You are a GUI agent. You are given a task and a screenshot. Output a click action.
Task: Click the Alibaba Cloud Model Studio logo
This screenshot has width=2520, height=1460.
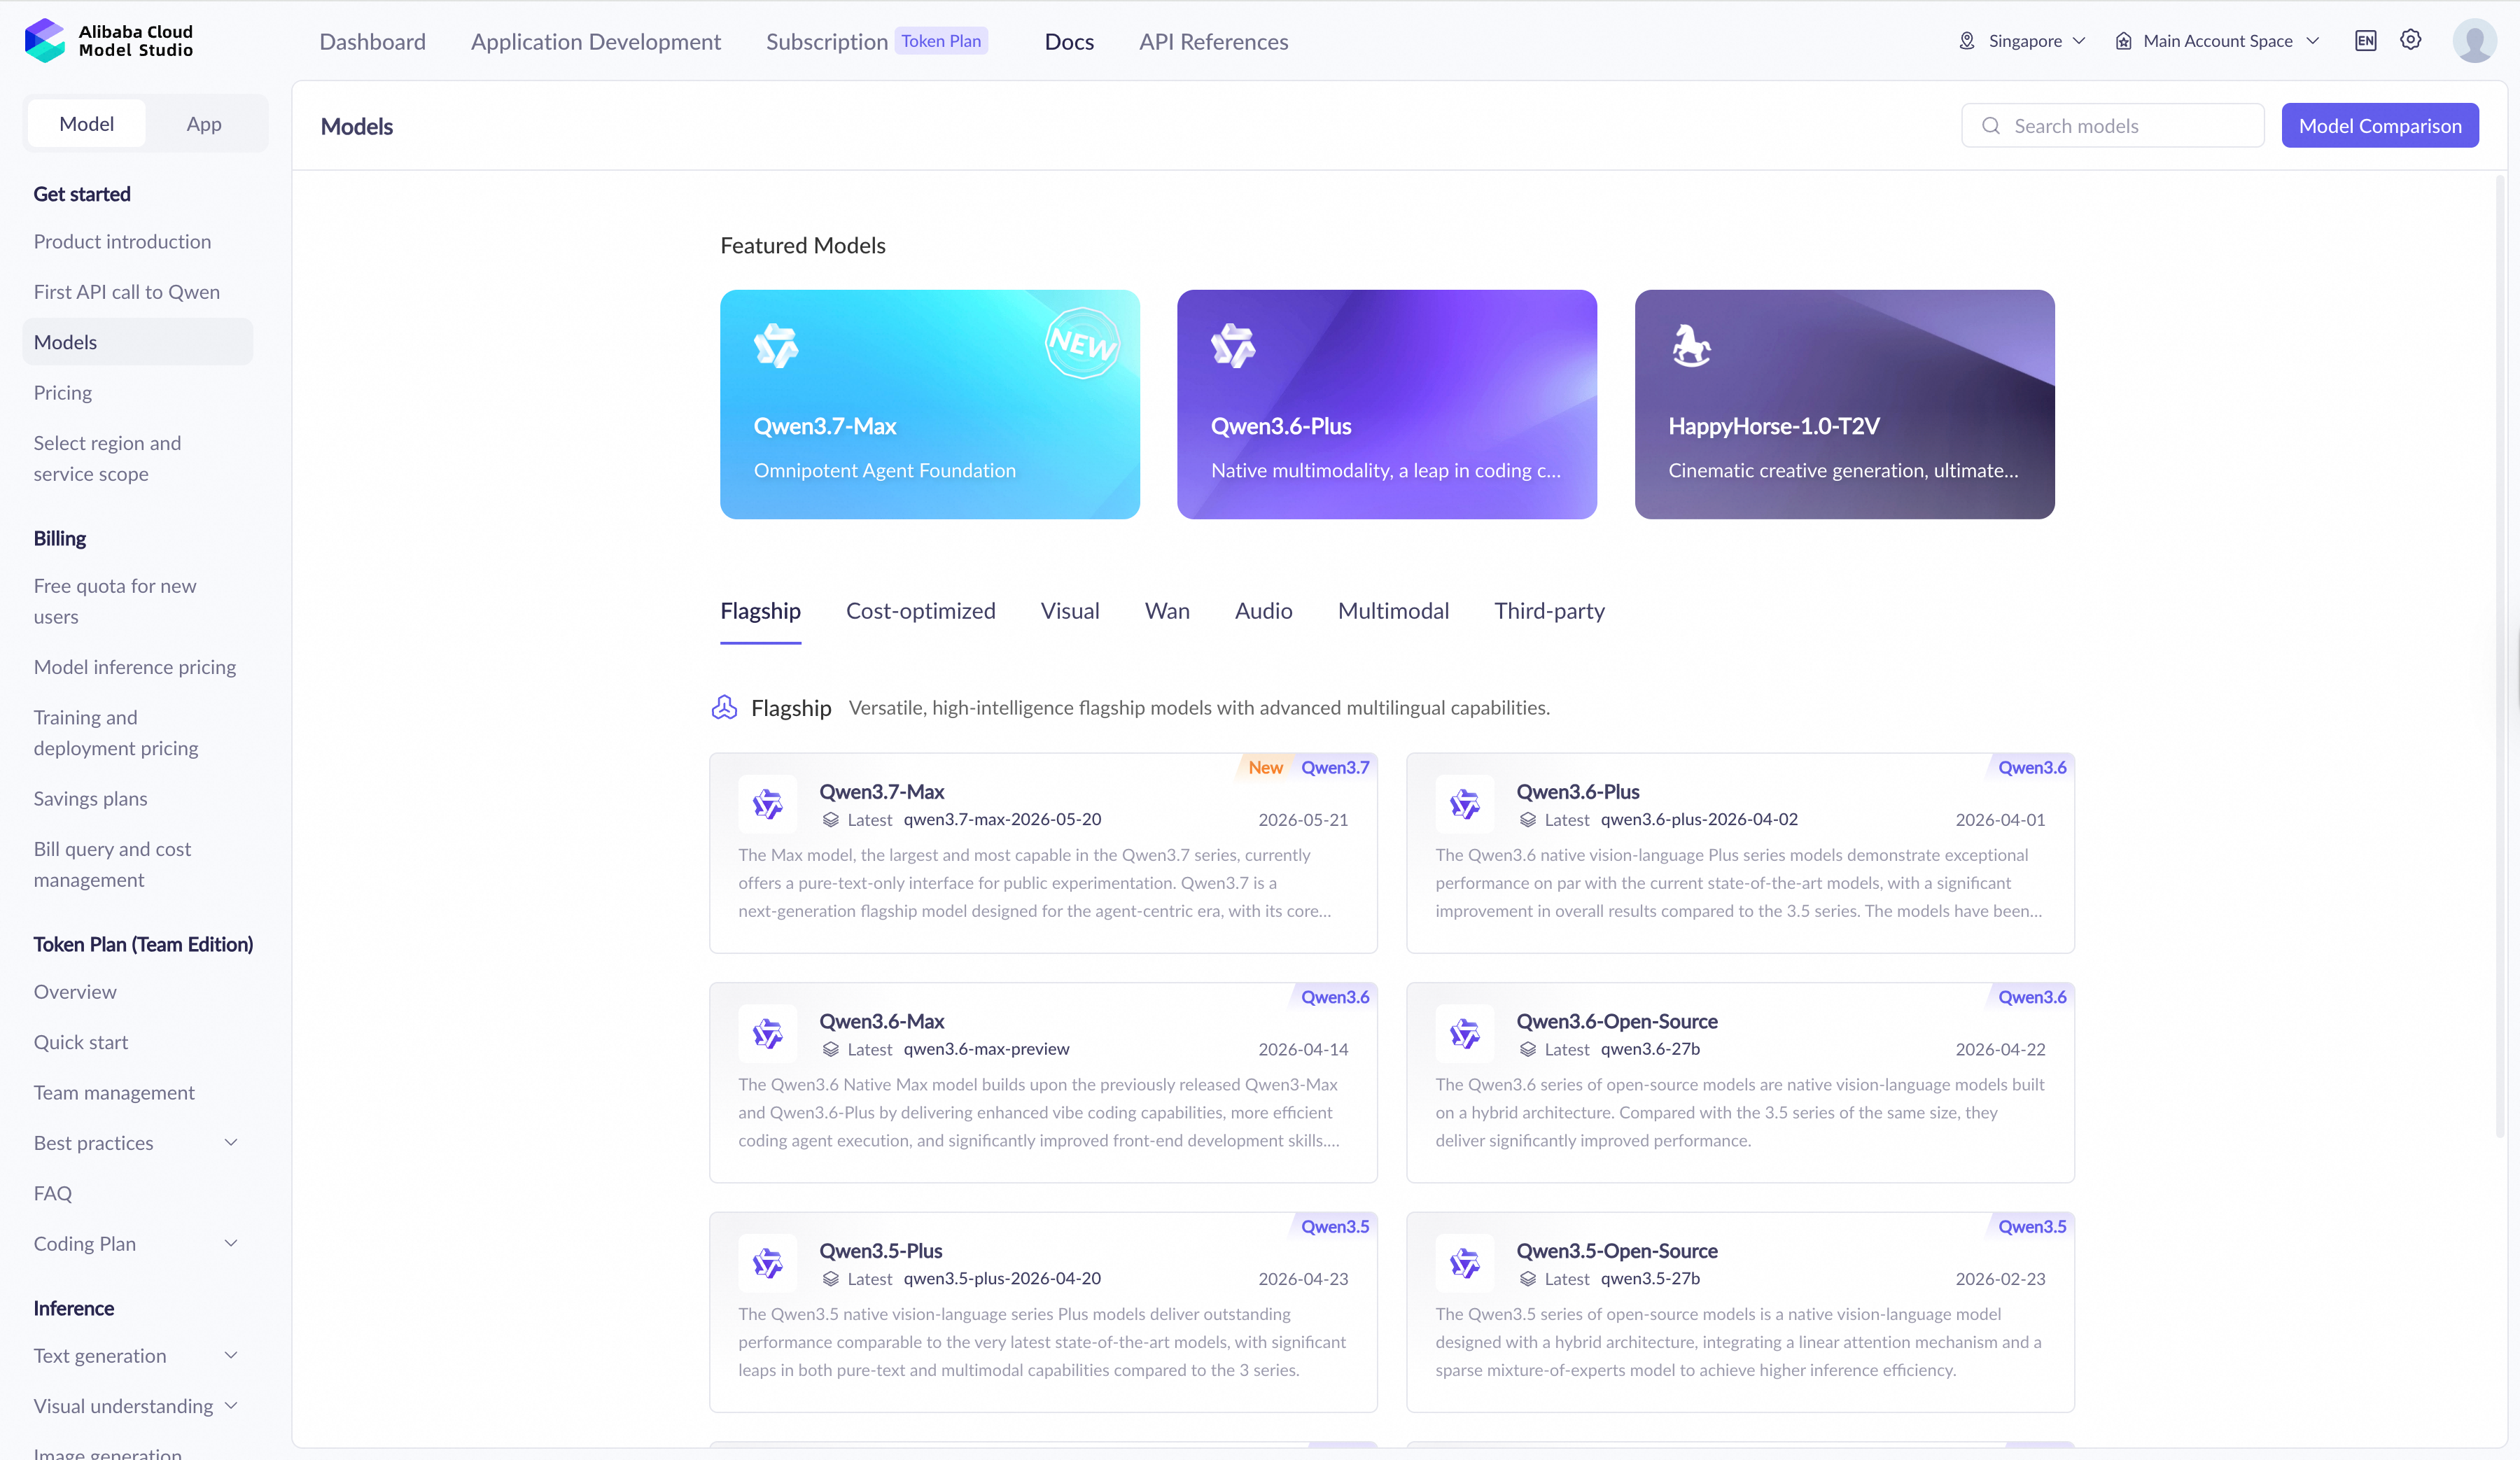108,41
